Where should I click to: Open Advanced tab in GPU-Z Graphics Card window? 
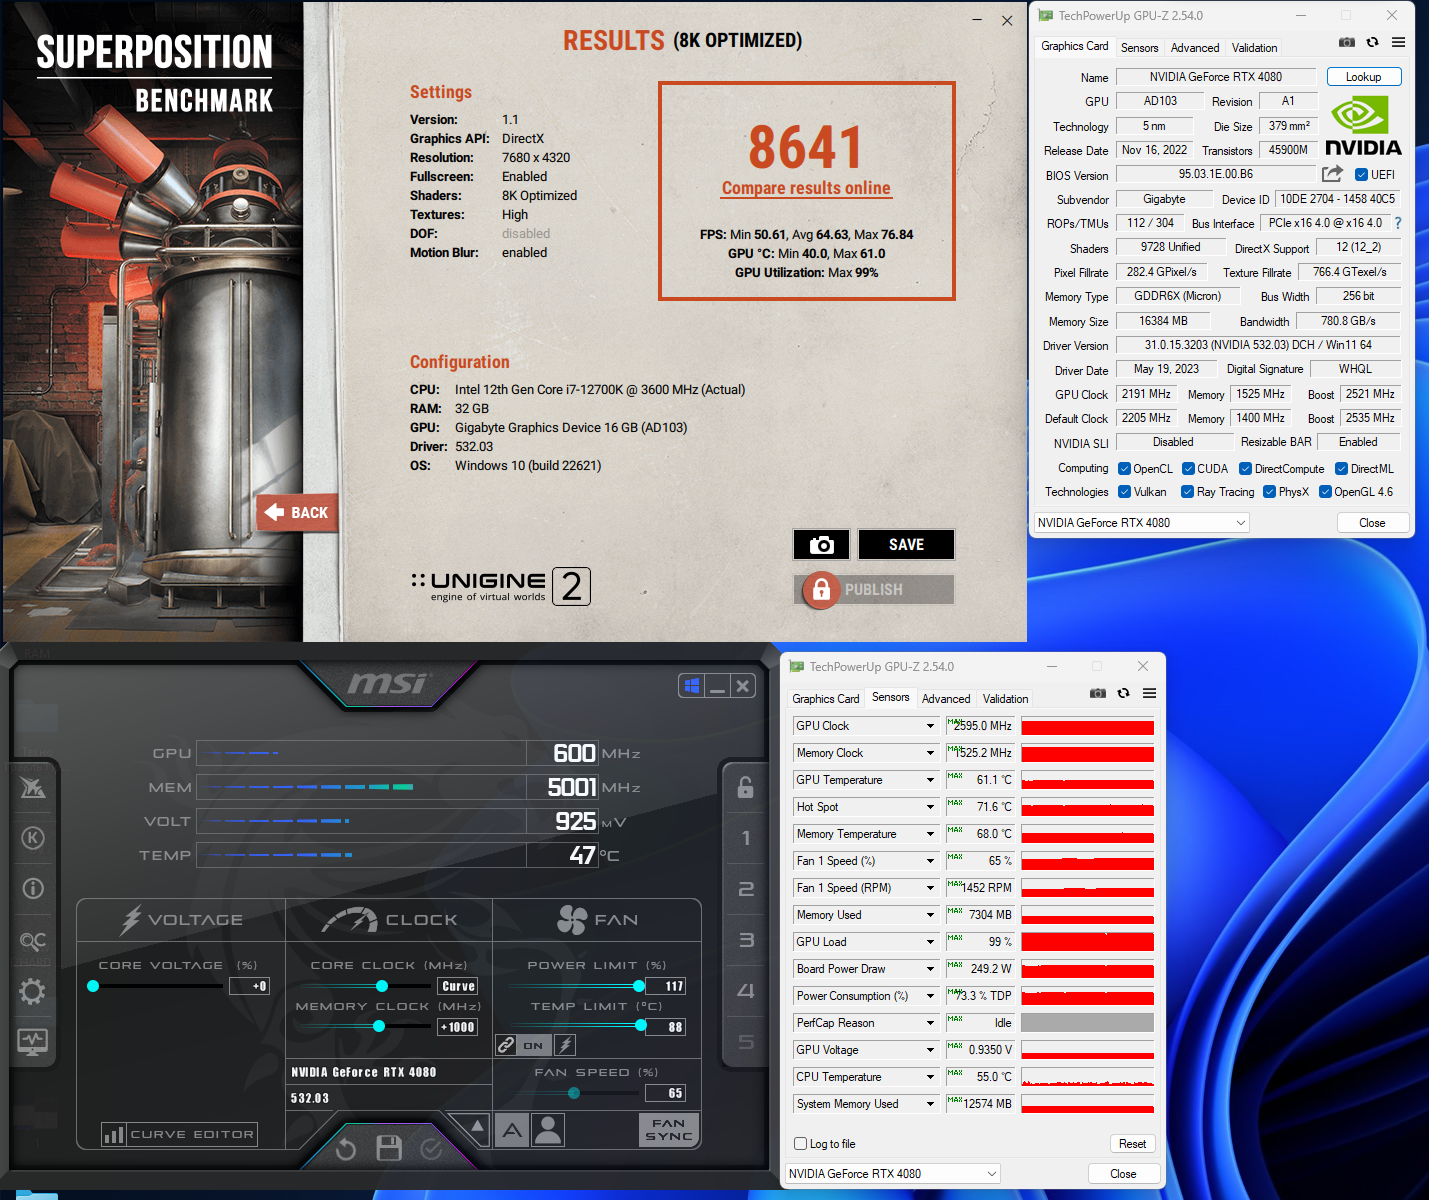(x=1195, y=48)
